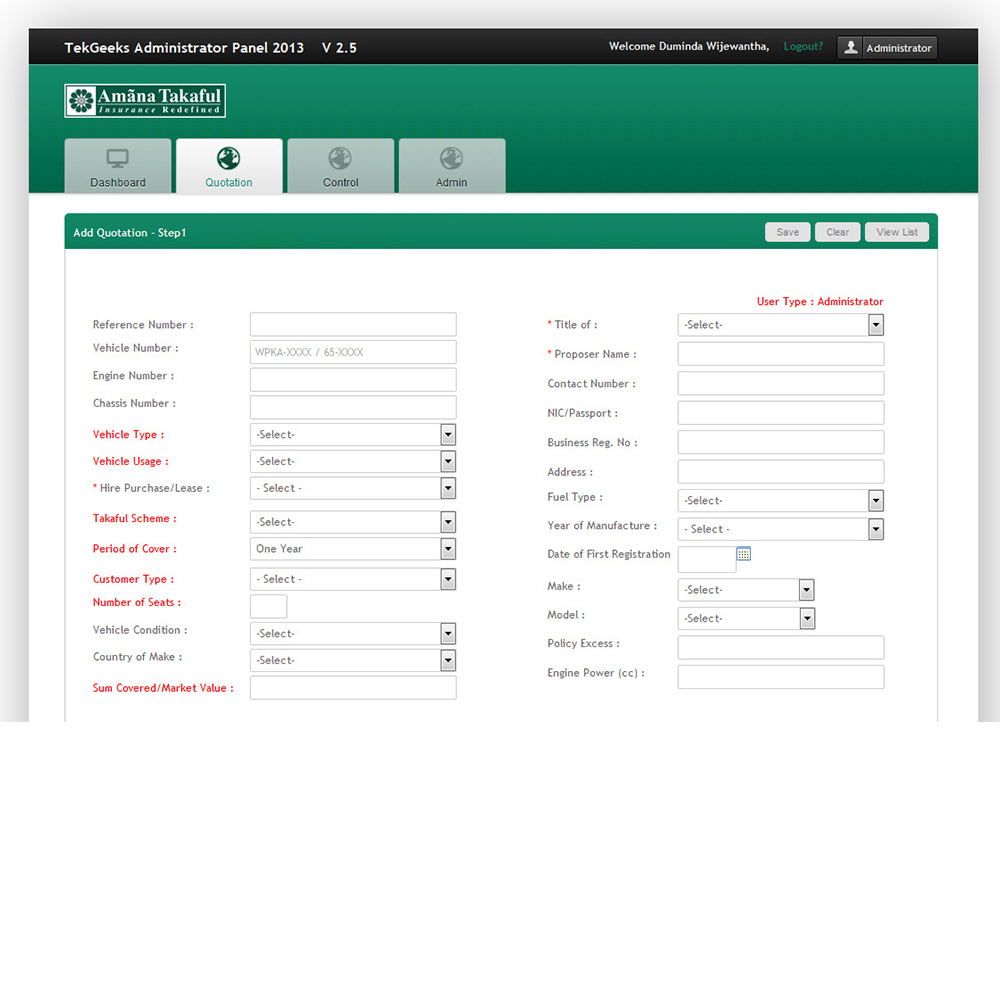The image size is (1000, 1000).
Task: Expand the Year of Manufacture dropdown
Action: (780, 529)
